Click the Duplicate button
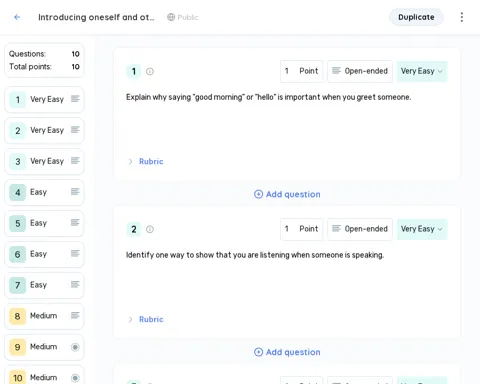The height and width of the screenshot is (384, 480). click(416, 17)
